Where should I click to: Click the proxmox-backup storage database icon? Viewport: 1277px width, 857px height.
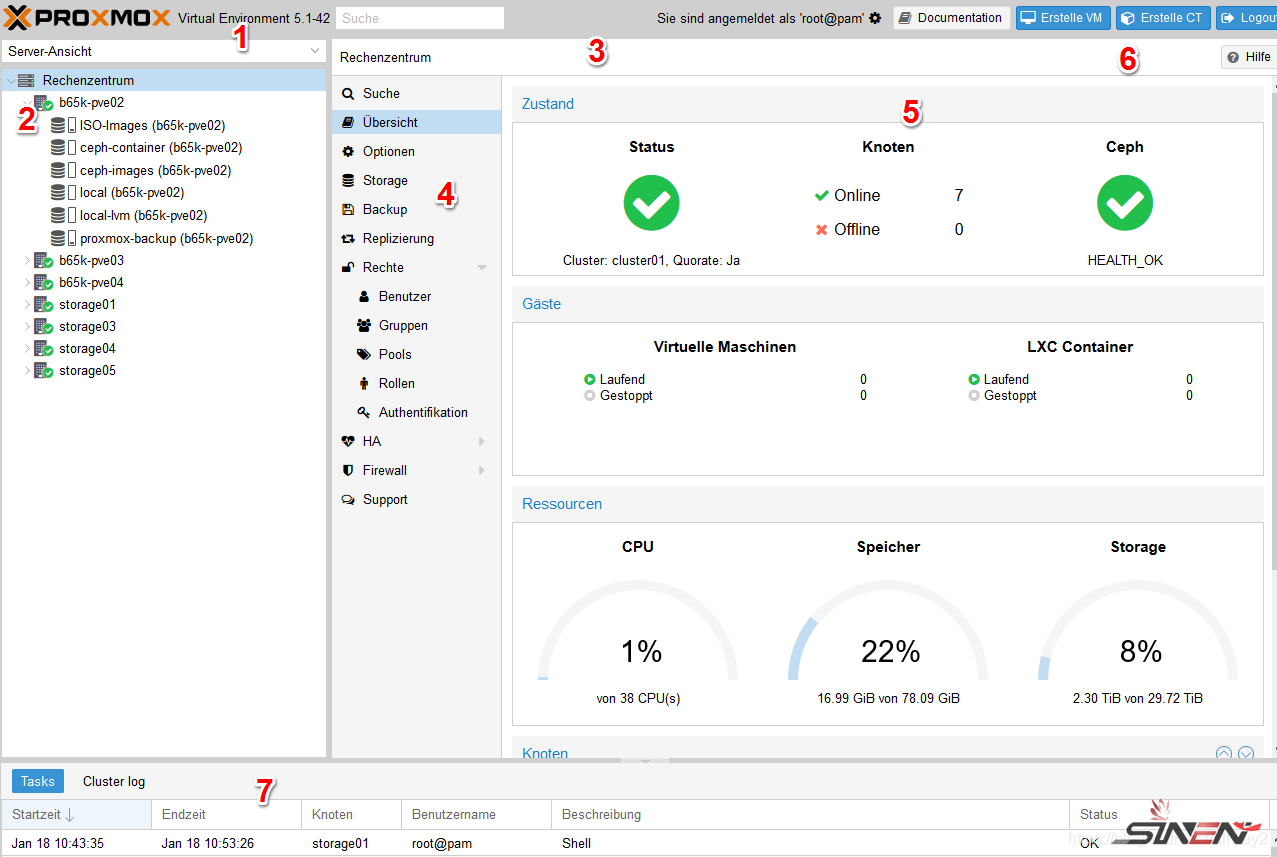pos(58,238)
